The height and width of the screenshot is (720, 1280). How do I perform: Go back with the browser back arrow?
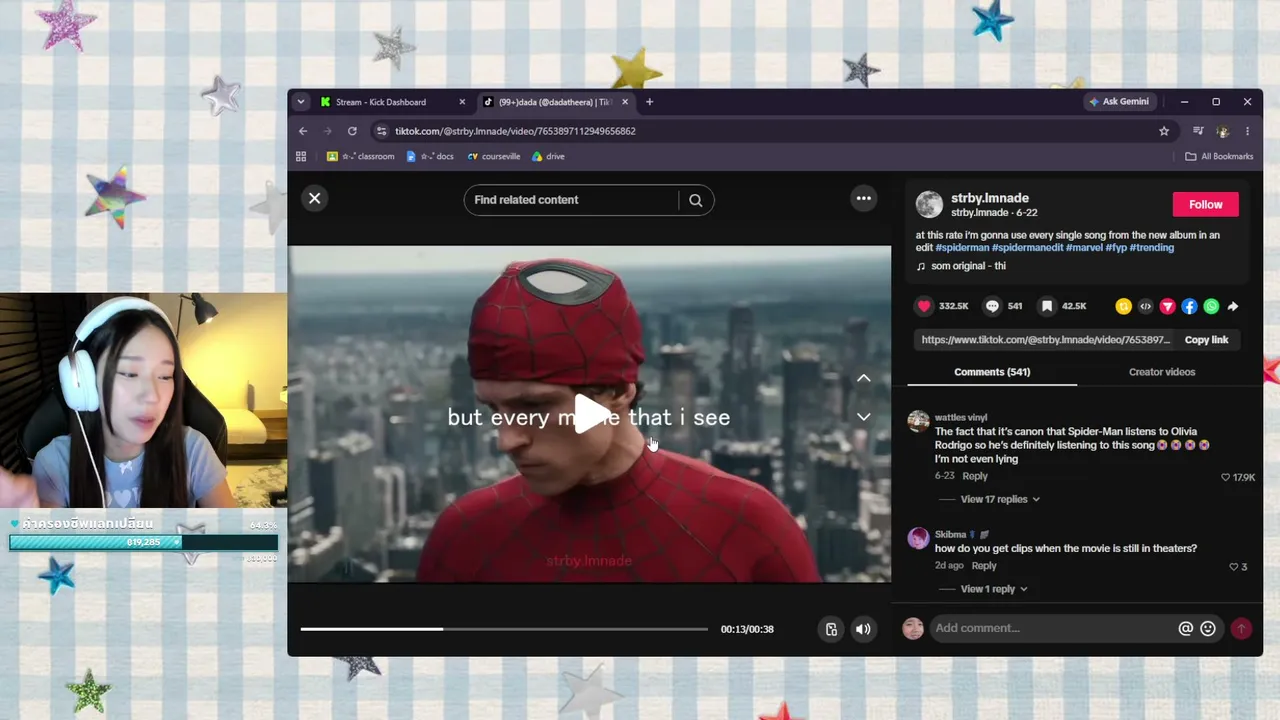point(303,131)
